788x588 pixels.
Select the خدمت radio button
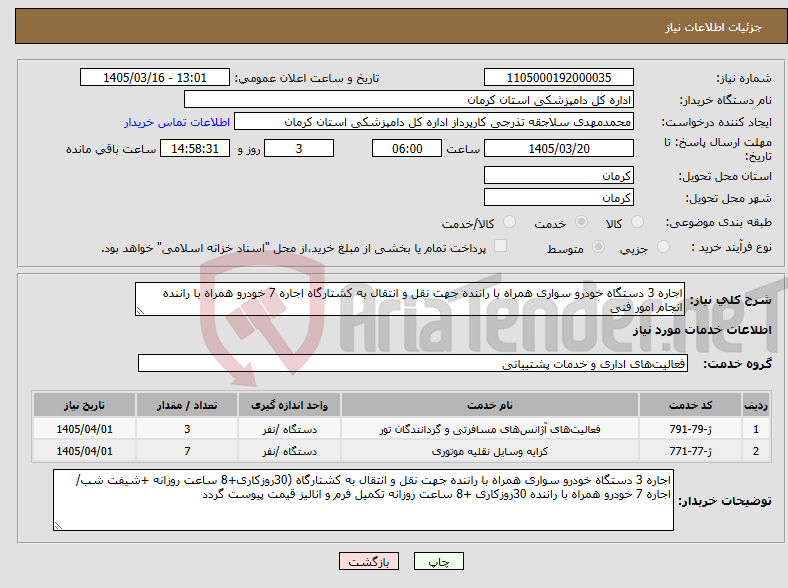tap(581, 222)
